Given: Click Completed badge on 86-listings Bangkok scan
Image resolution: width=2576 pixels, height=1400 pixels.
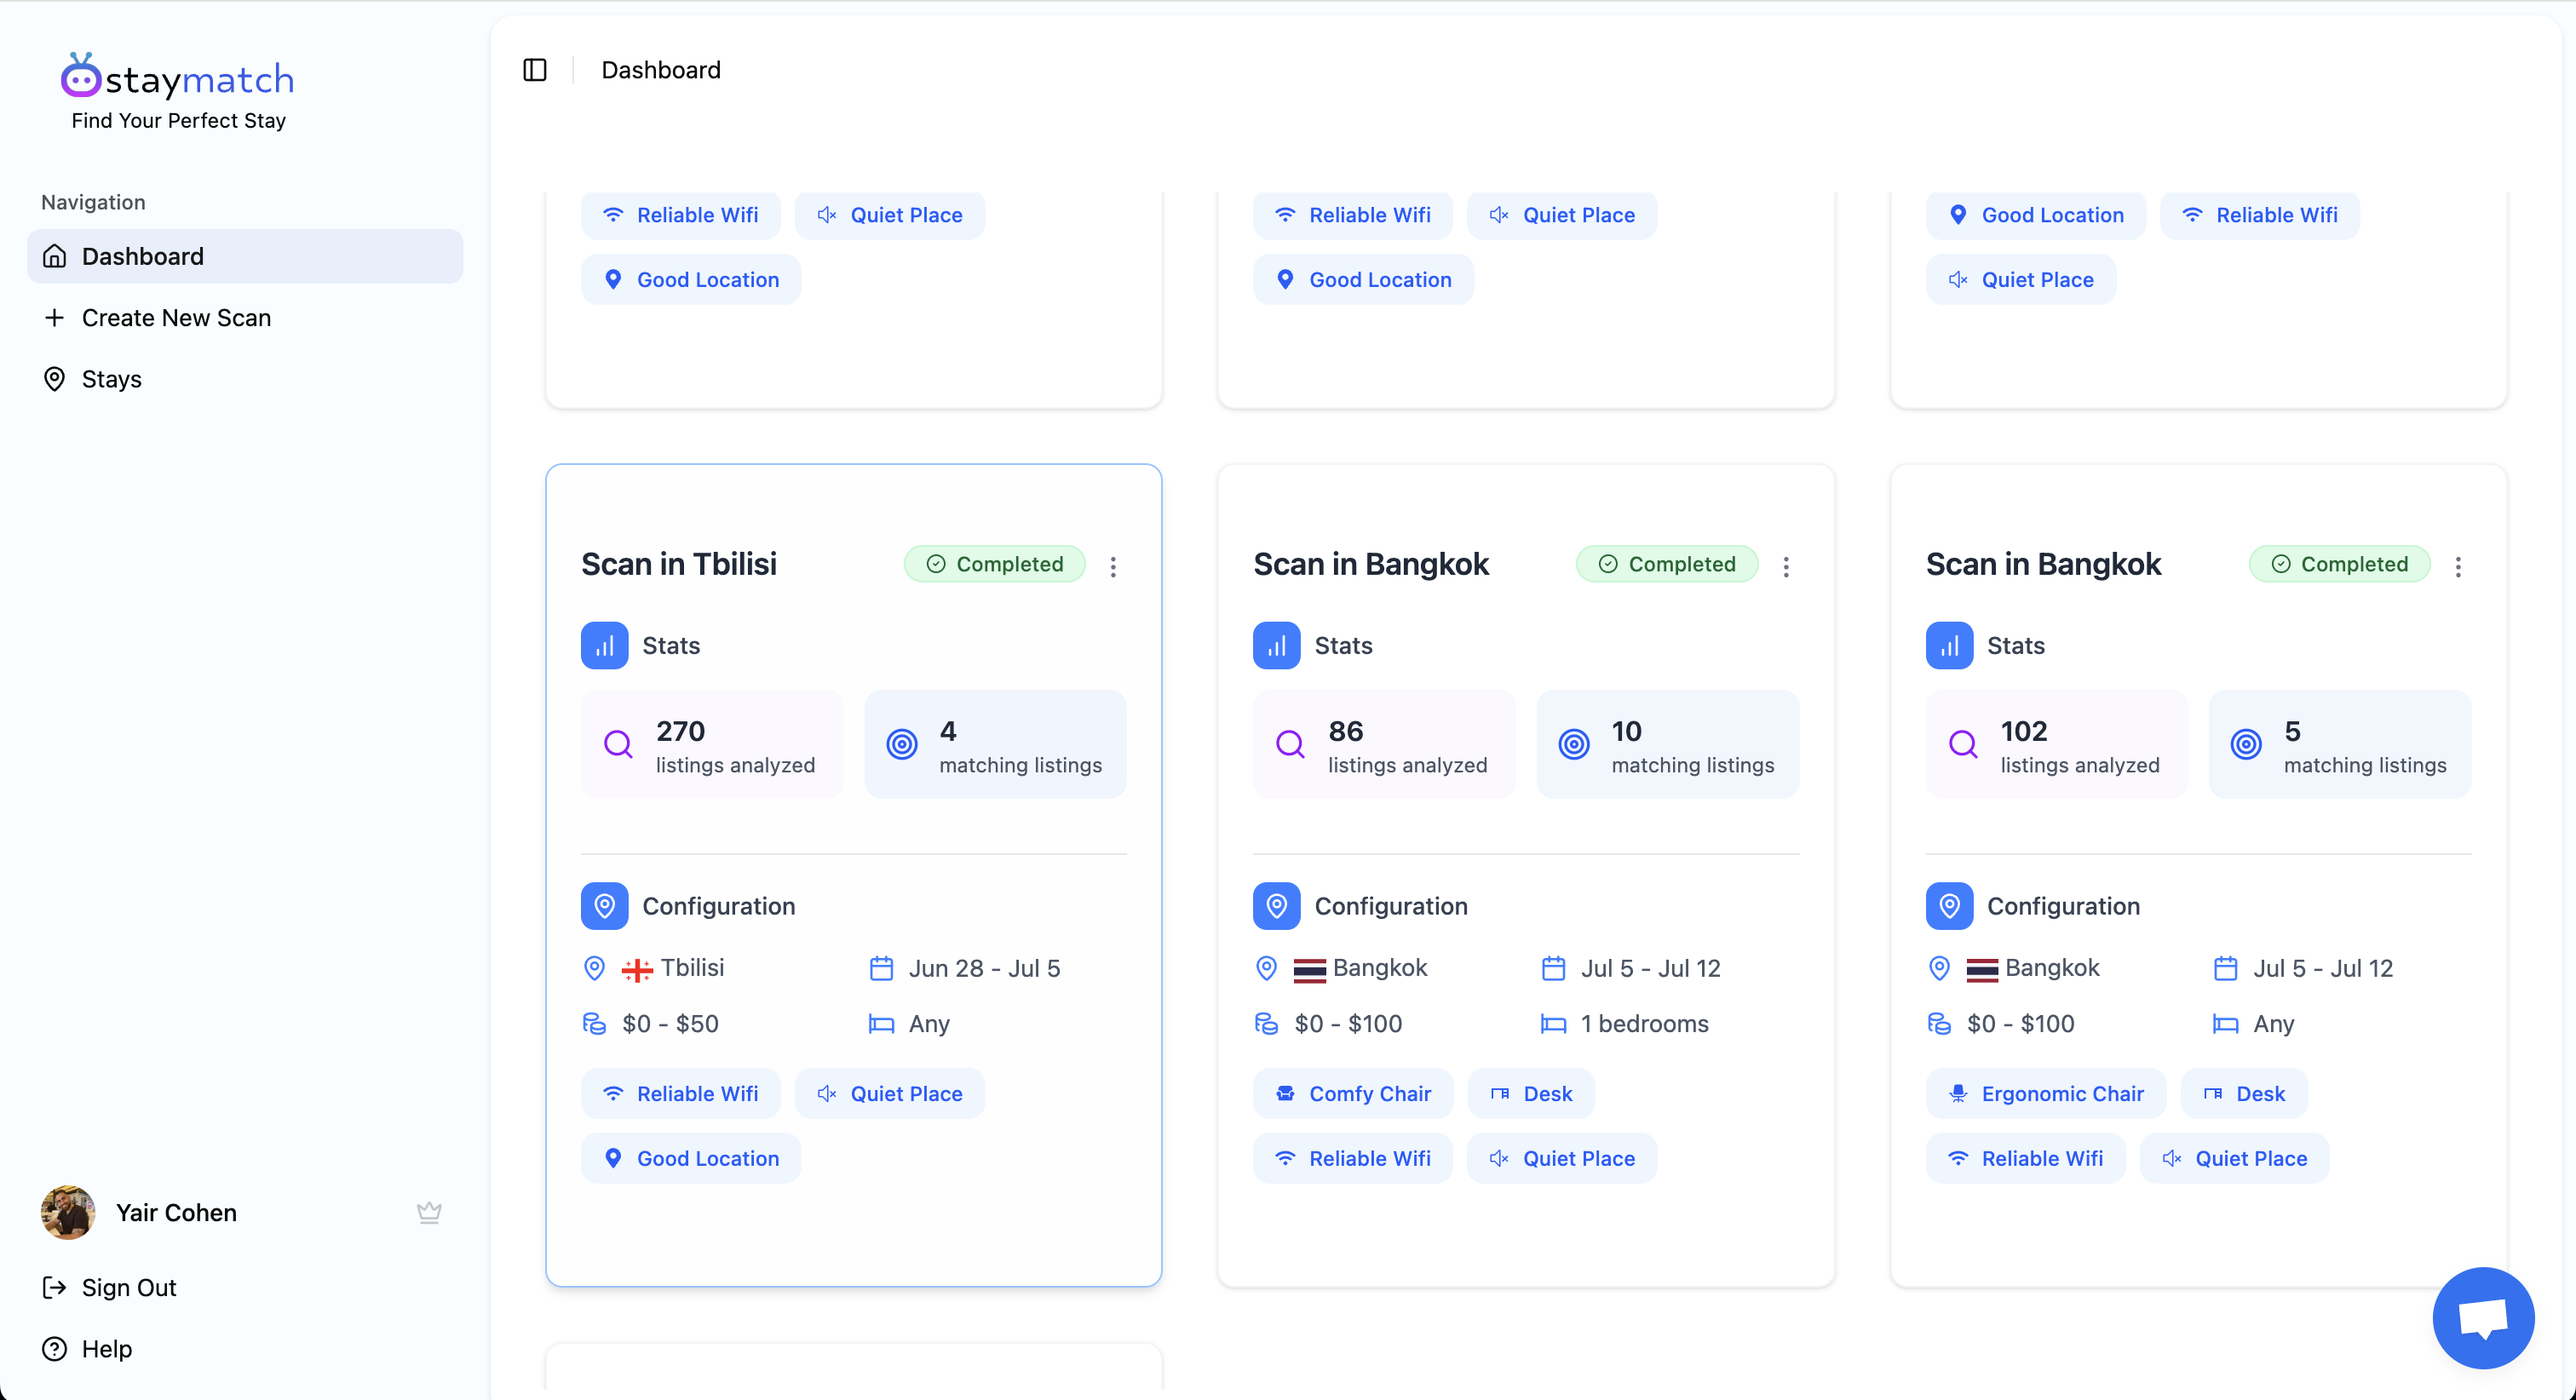Looking at the screenshot, I should coord(1667,564).
